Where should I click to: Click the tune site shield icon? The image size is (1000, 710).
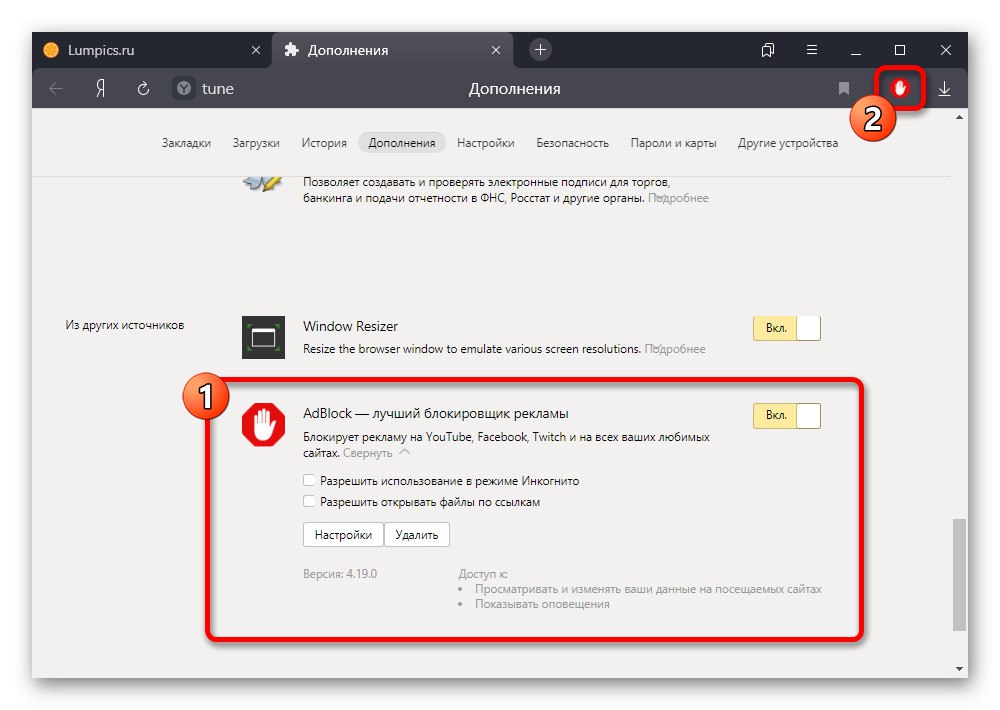point(184,88)
